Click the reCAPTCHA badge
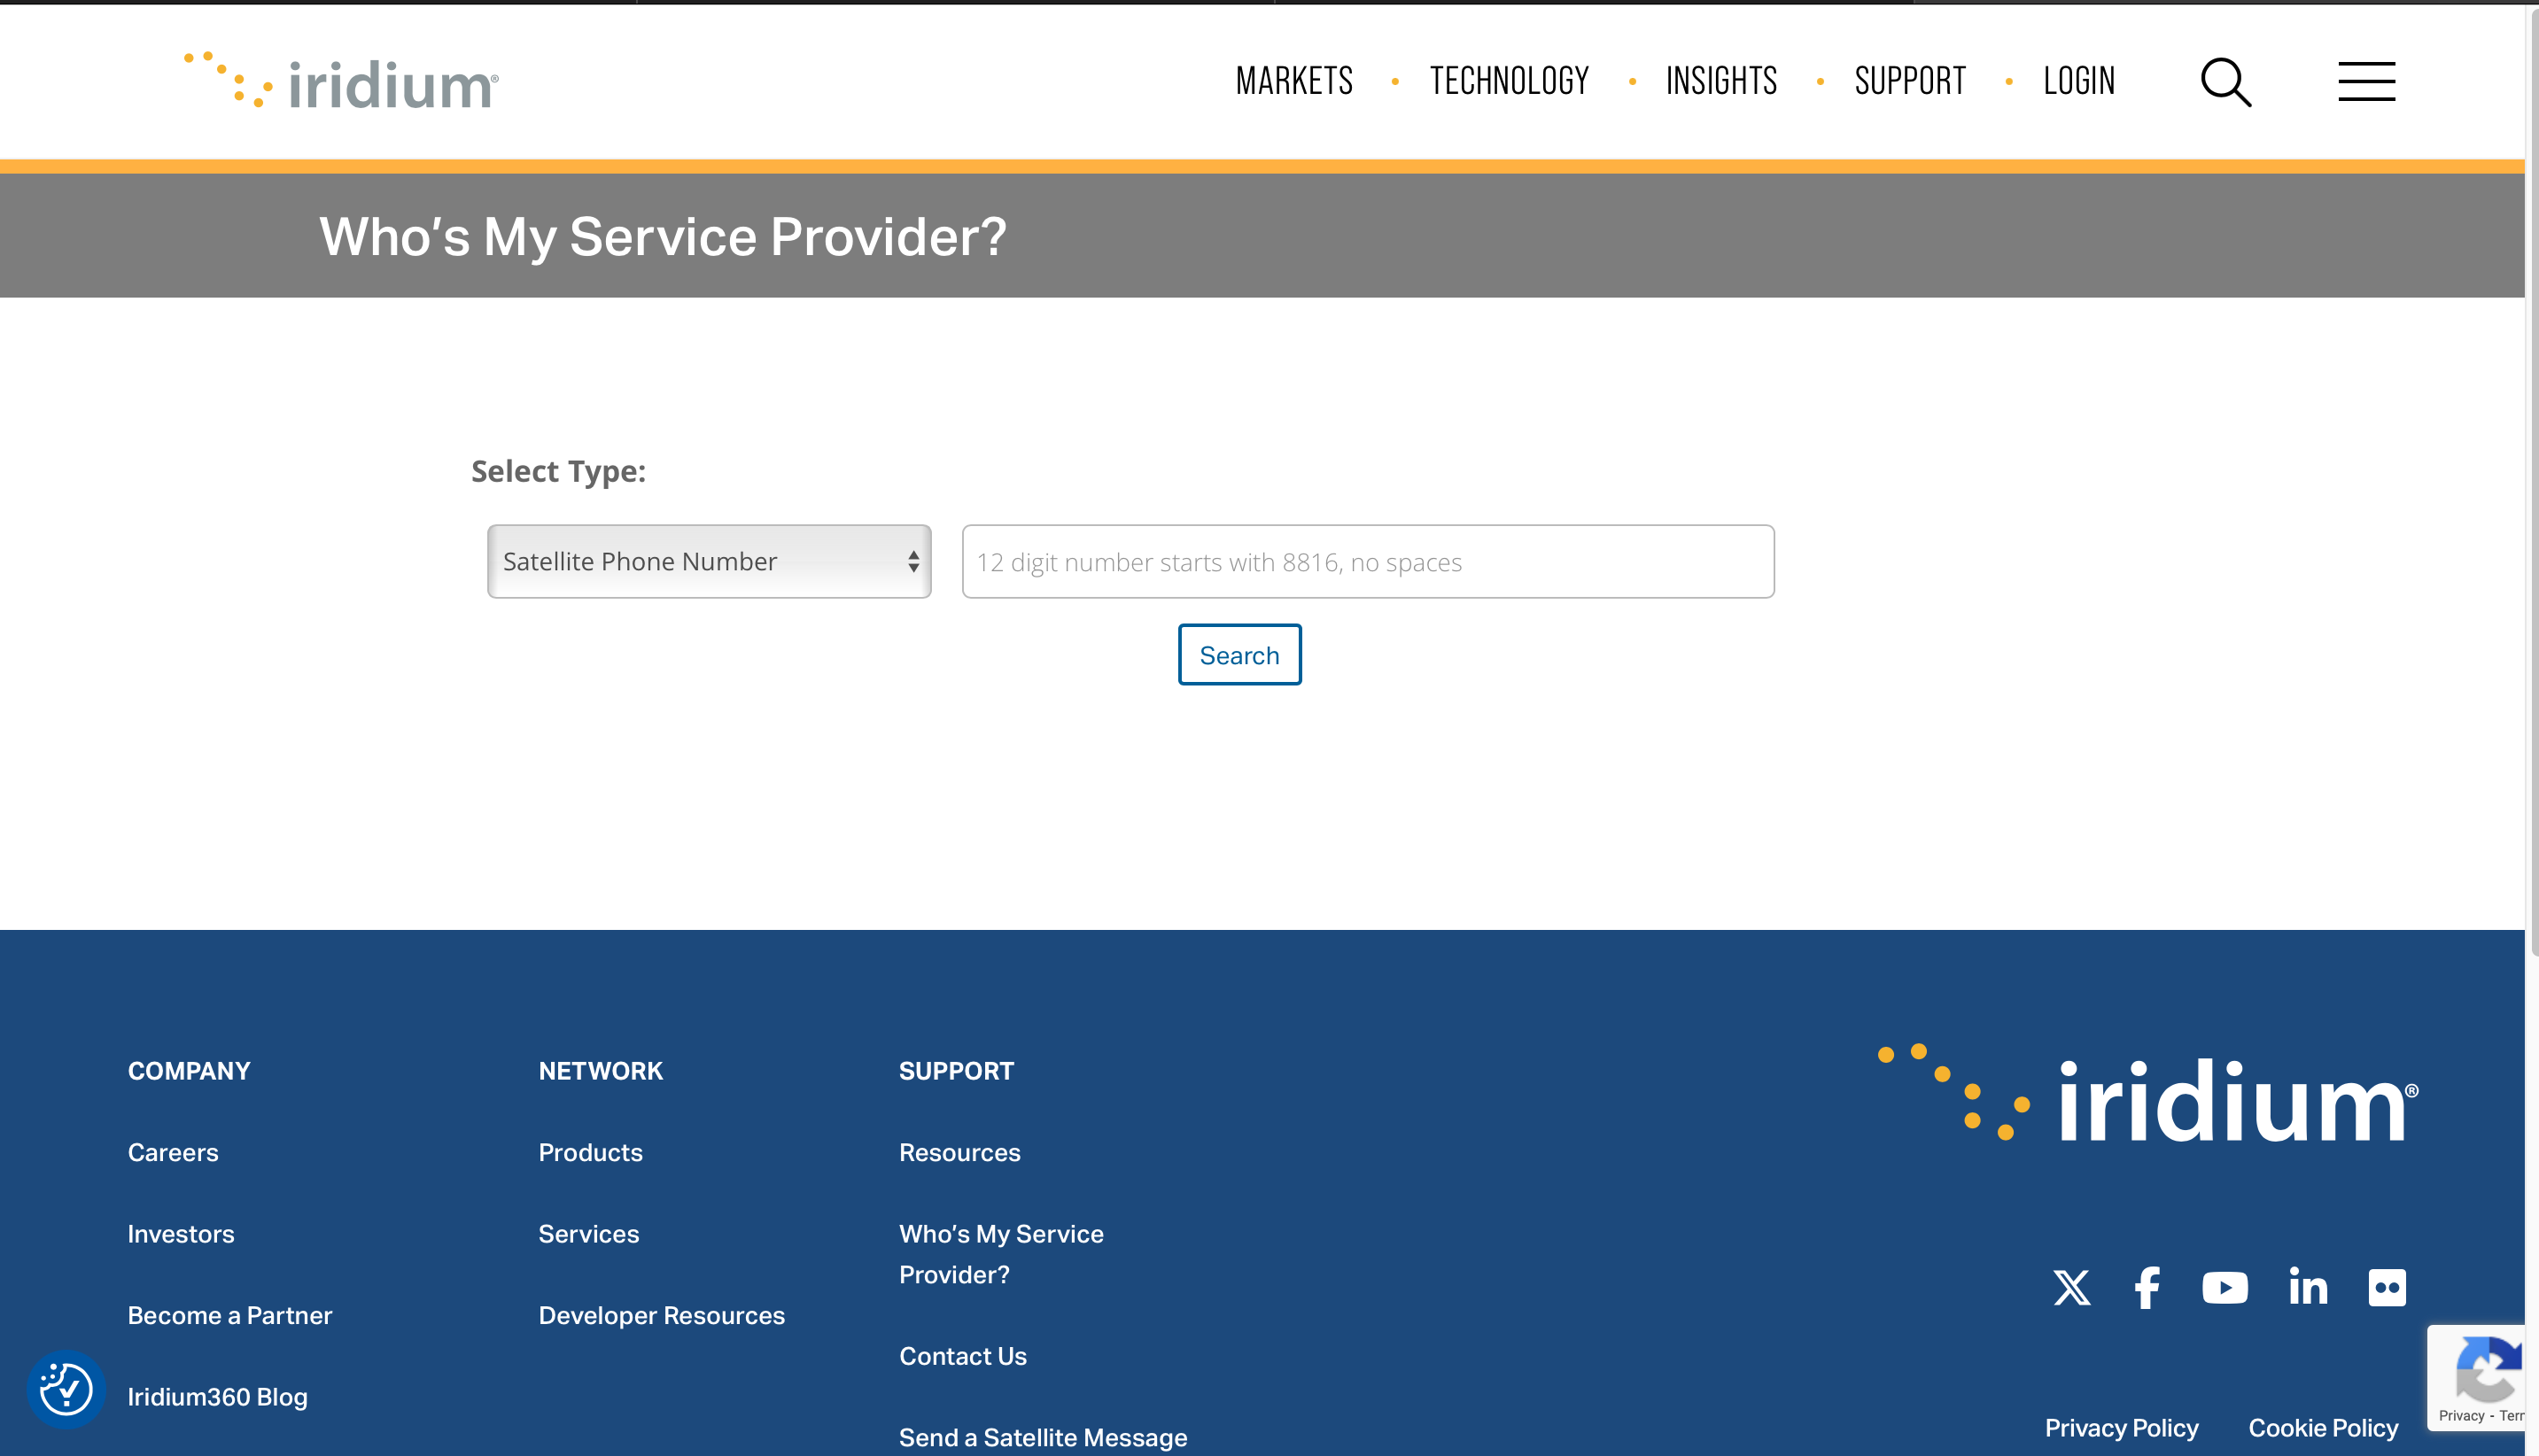 [x=2480, y=1378]
